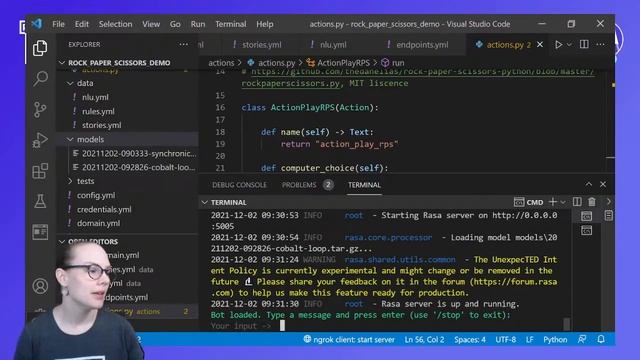Viewport: 640px width, 360px height.
Task: Open the Accounts icon in activity bar
Action: [x=40, y=286]
